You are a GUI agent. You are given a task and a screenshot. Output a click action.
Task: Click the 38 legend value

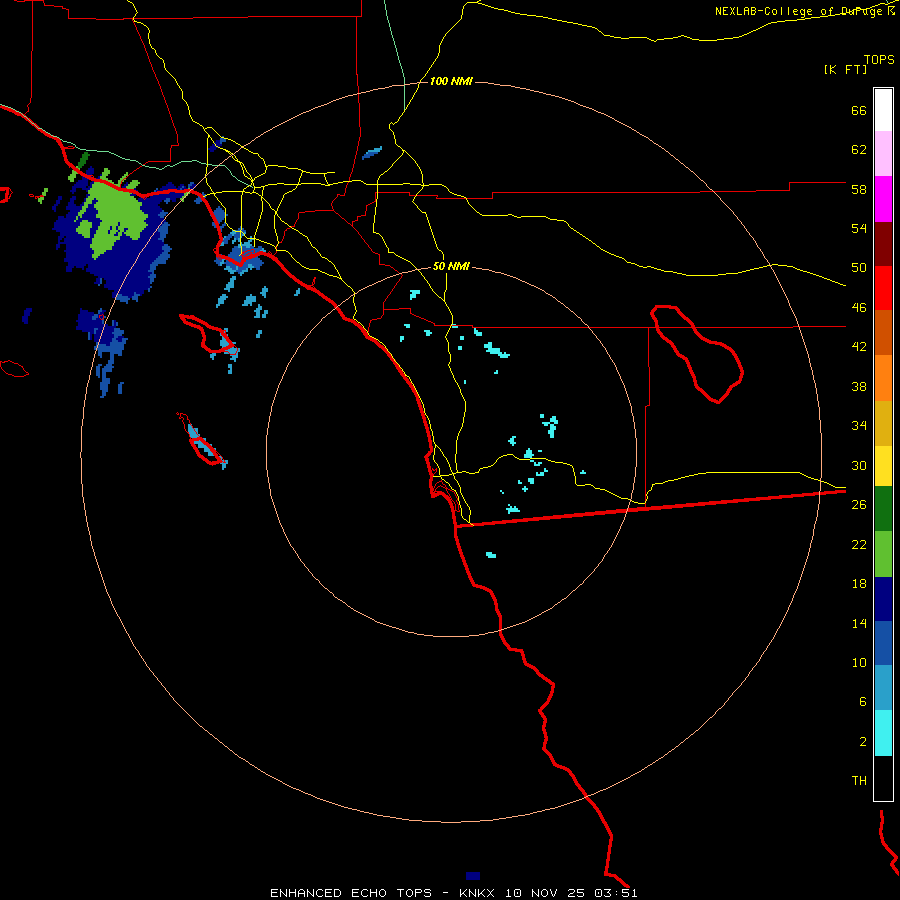click(859, 386)
